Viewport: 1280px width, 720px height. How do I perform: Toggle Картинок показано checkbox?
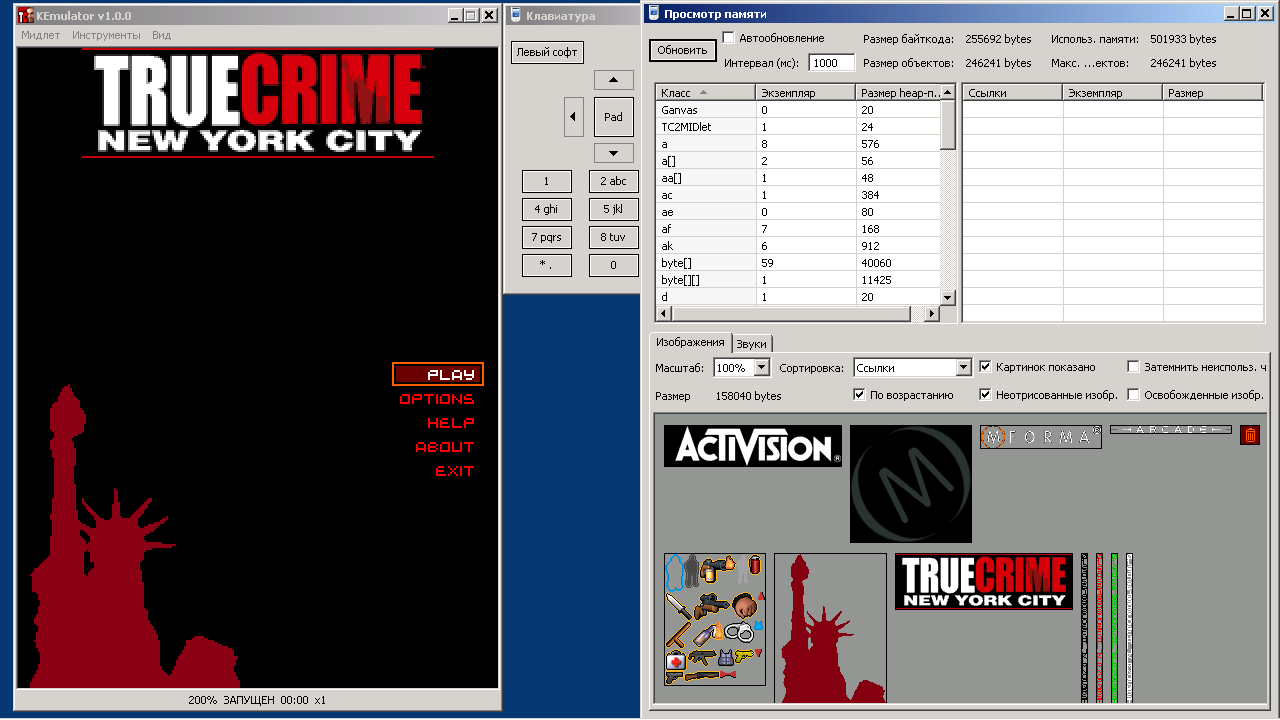point(986,367)
